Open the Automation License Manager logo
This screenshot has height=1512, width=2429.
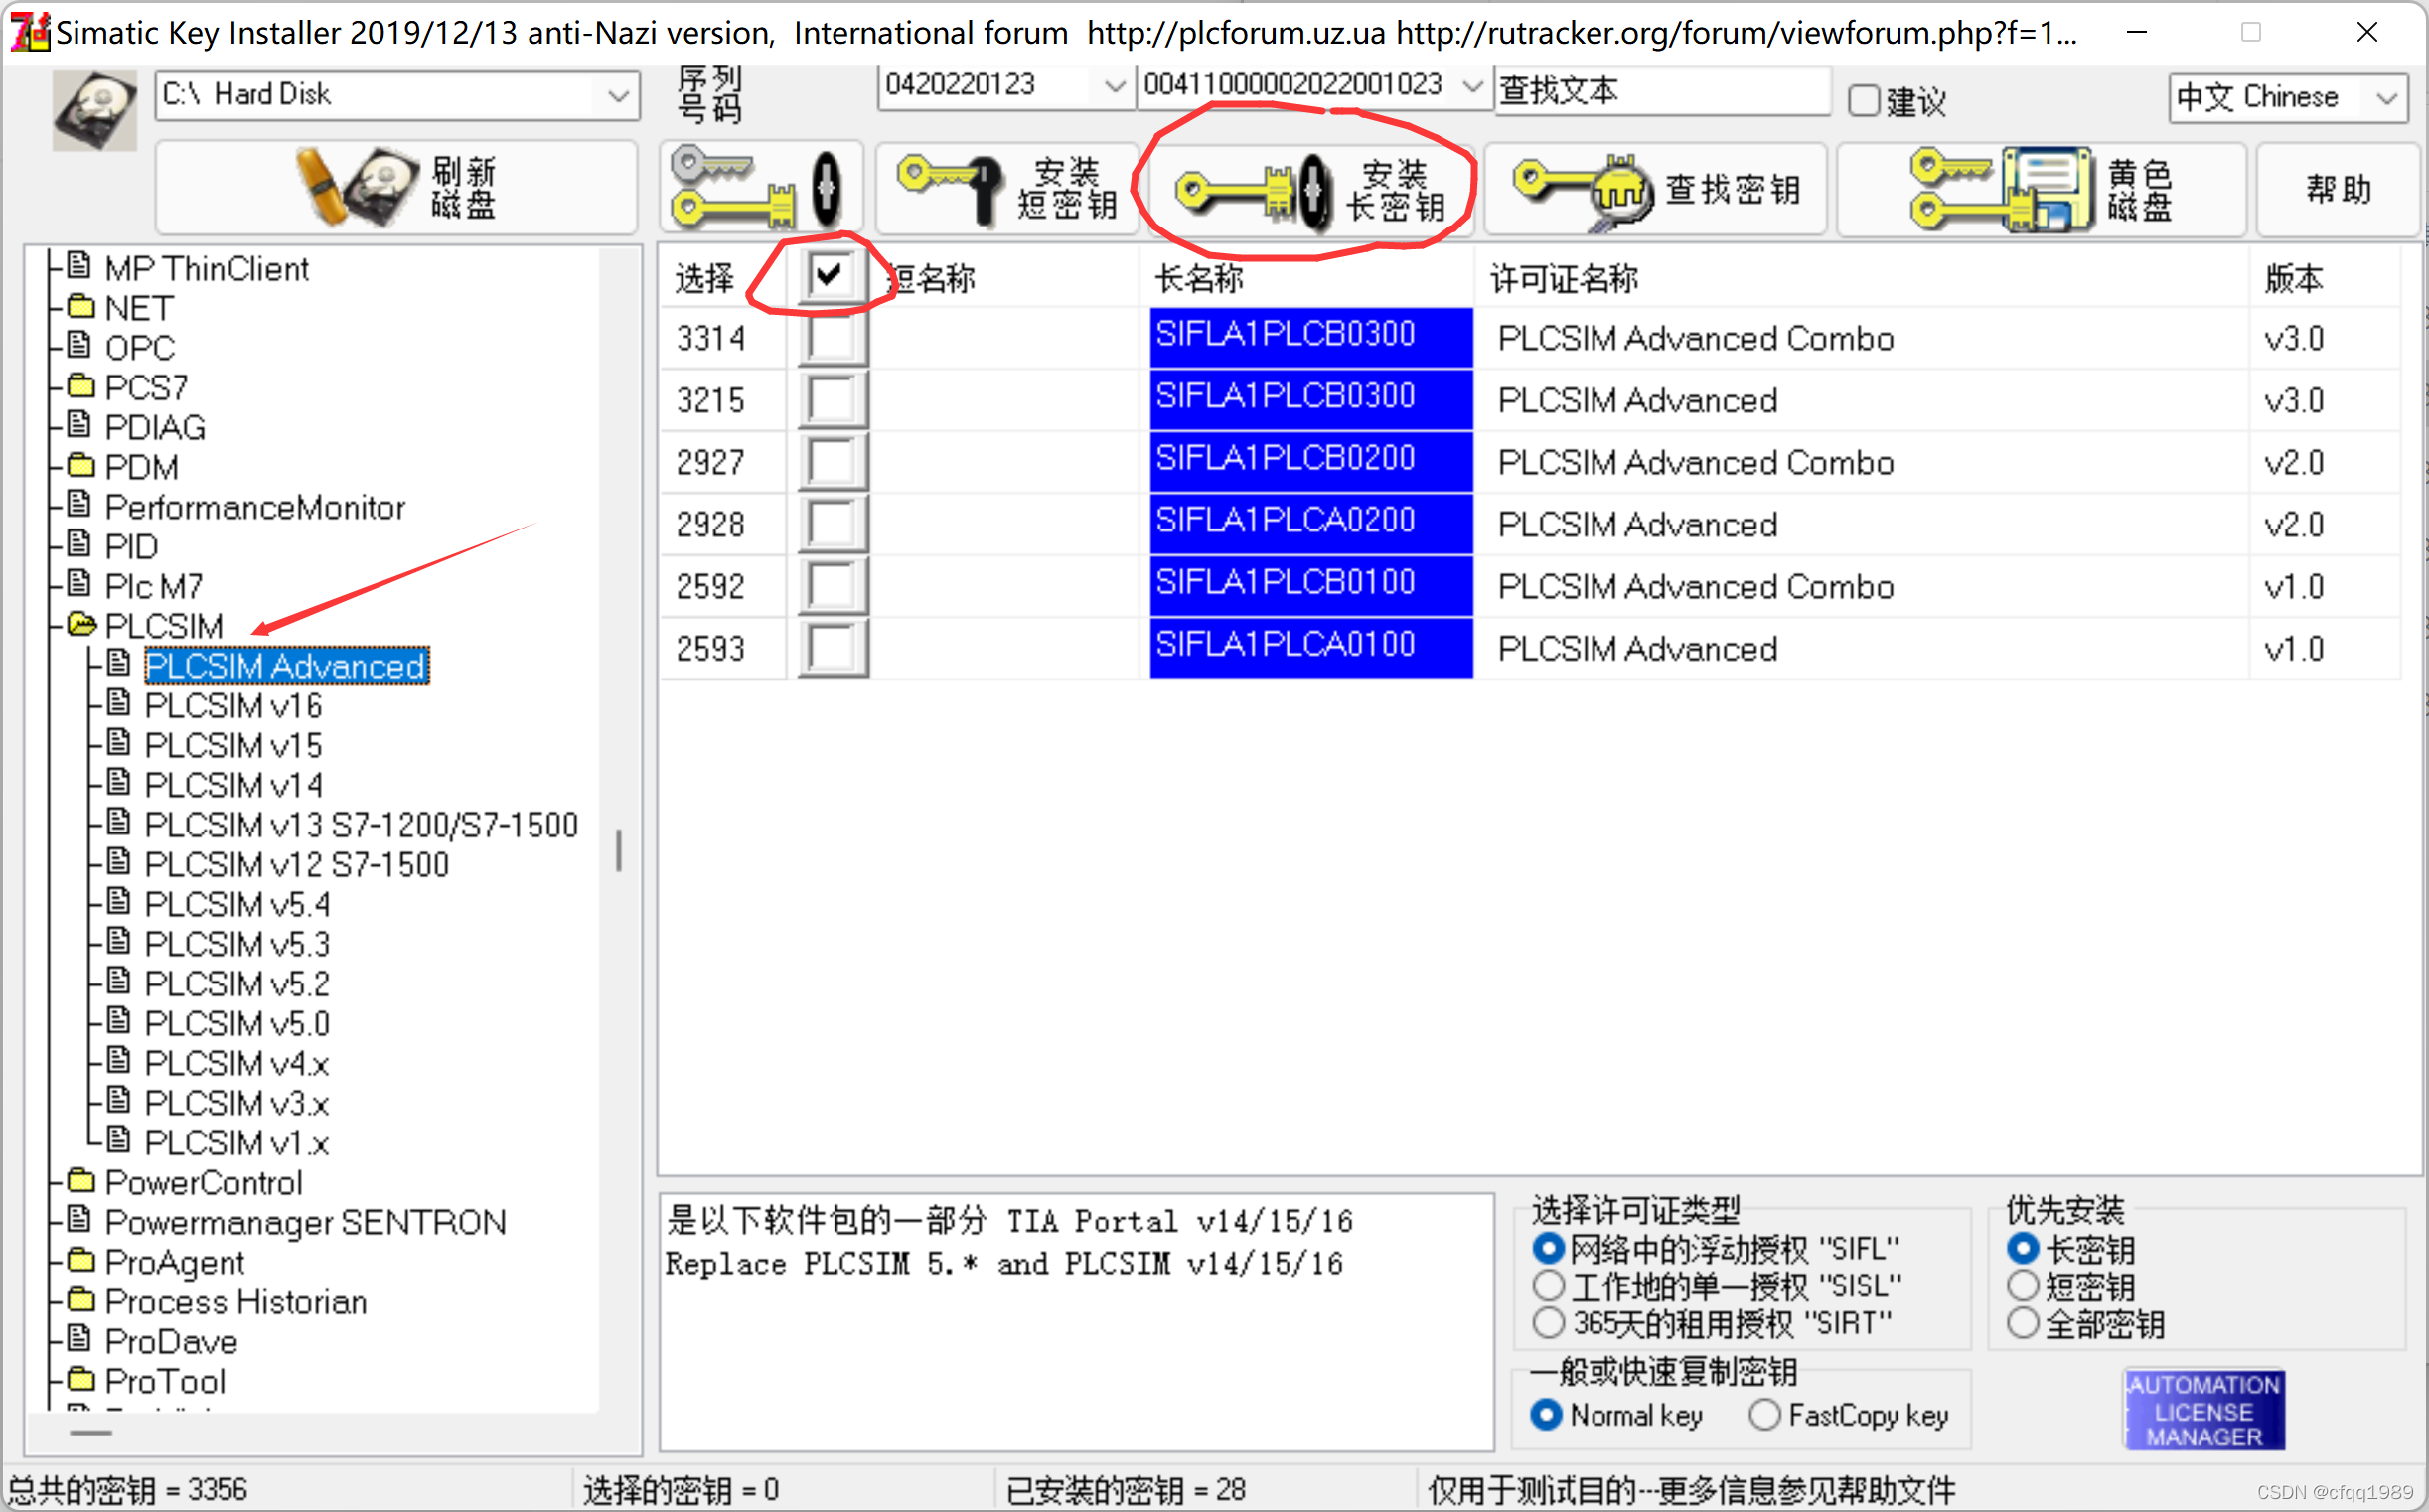point(2203,1410)
